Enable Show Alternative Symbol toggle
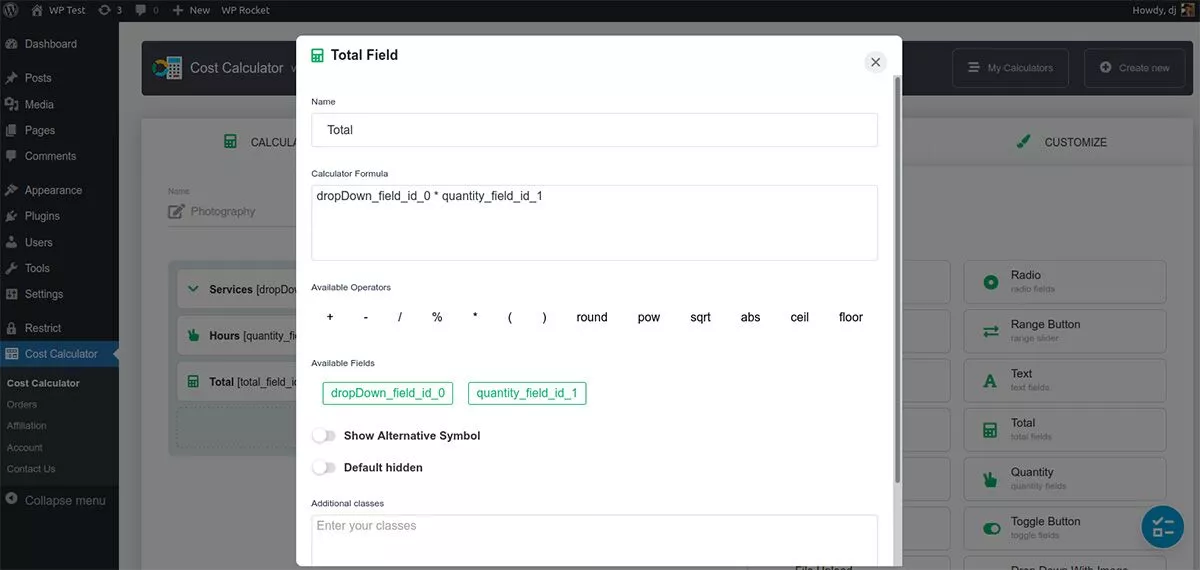 324,436
